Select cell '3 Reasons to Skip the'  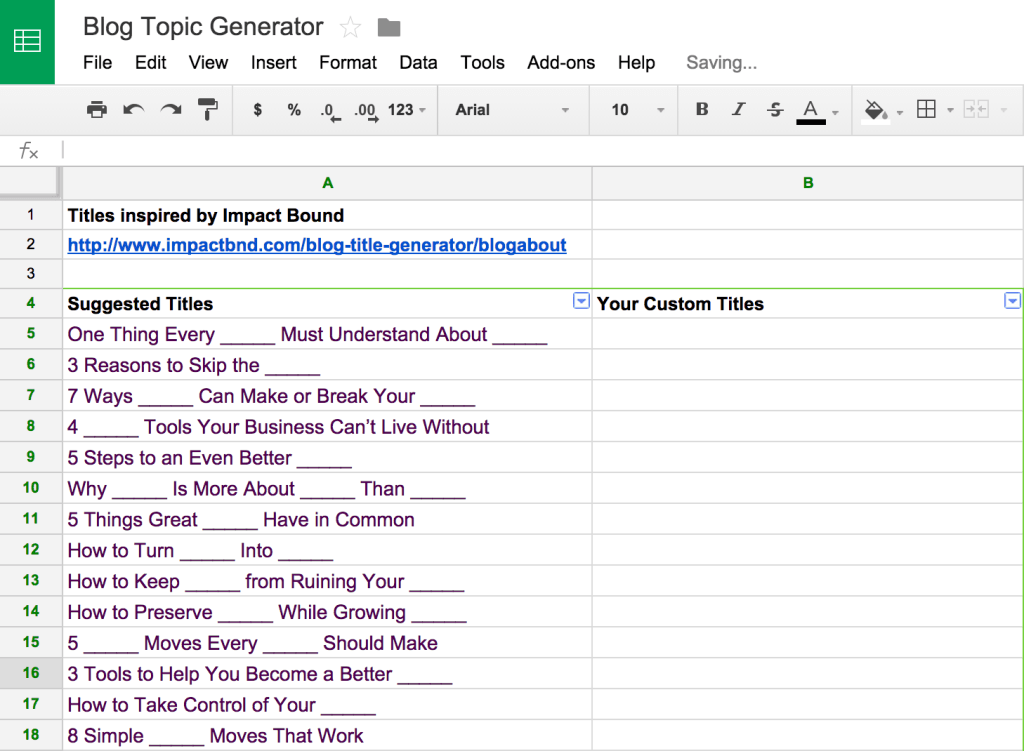327,364
